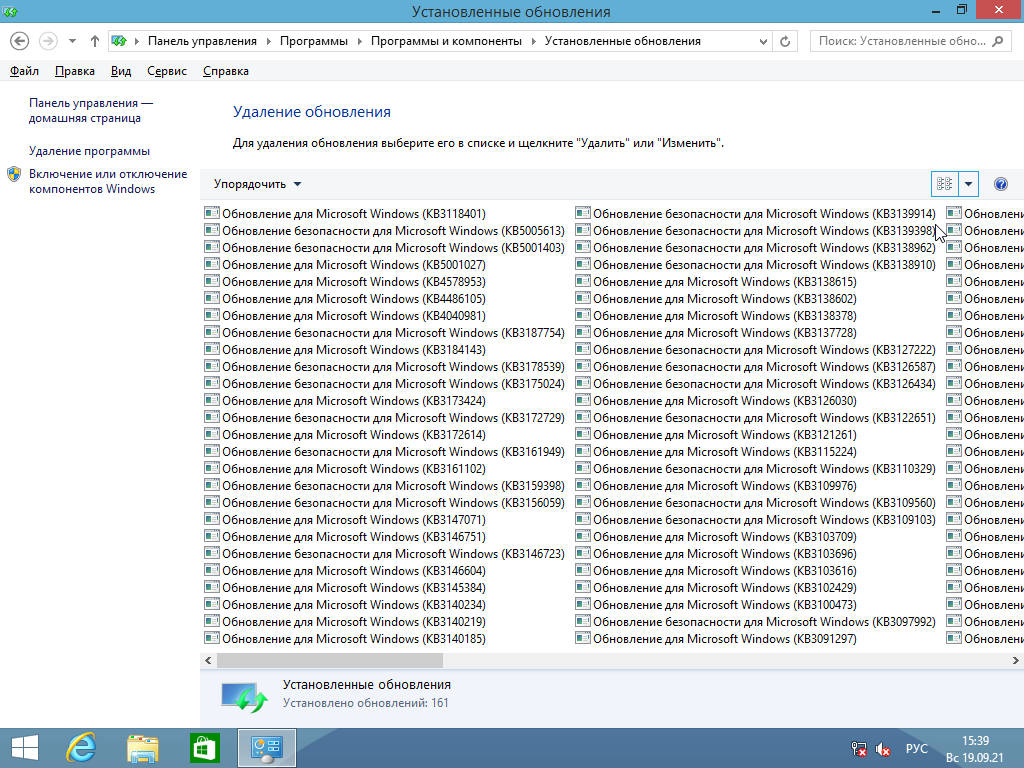
Task: Select update KB3118401
Action: (345, 214)
